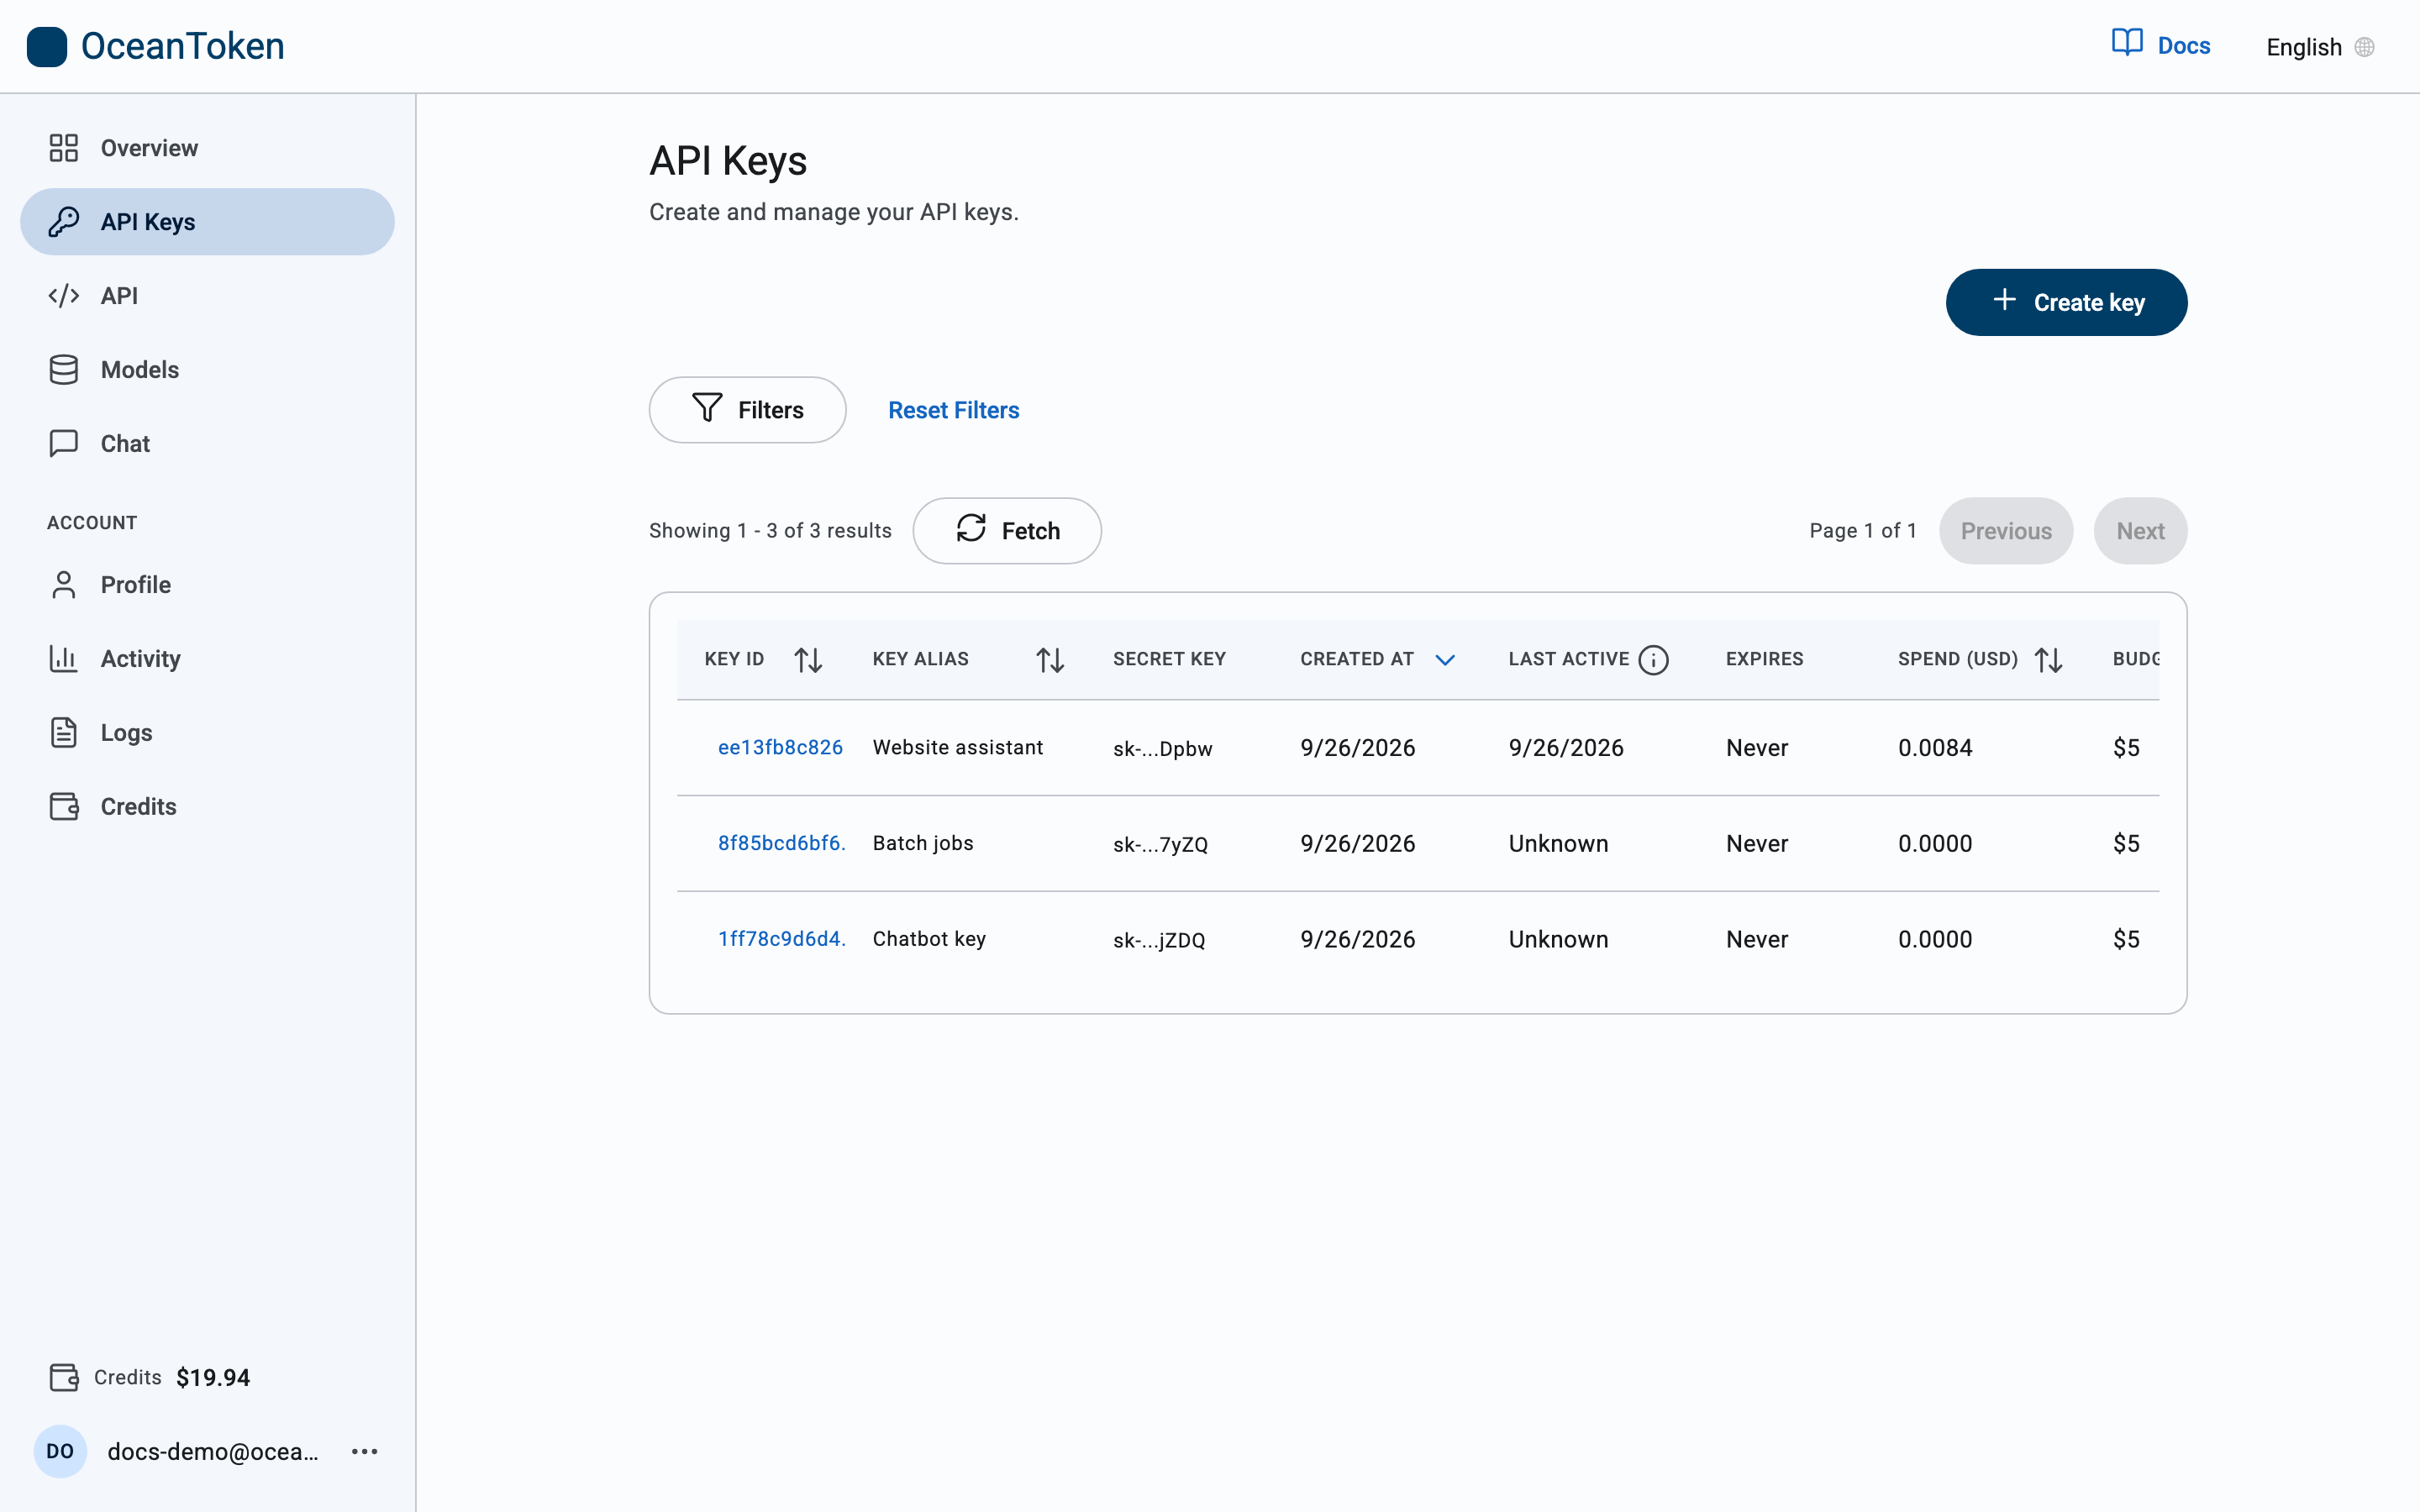The width and height of the screenshot is (2420, 1512).
Task: Click the Next page button
Action: click(2140, 530)
